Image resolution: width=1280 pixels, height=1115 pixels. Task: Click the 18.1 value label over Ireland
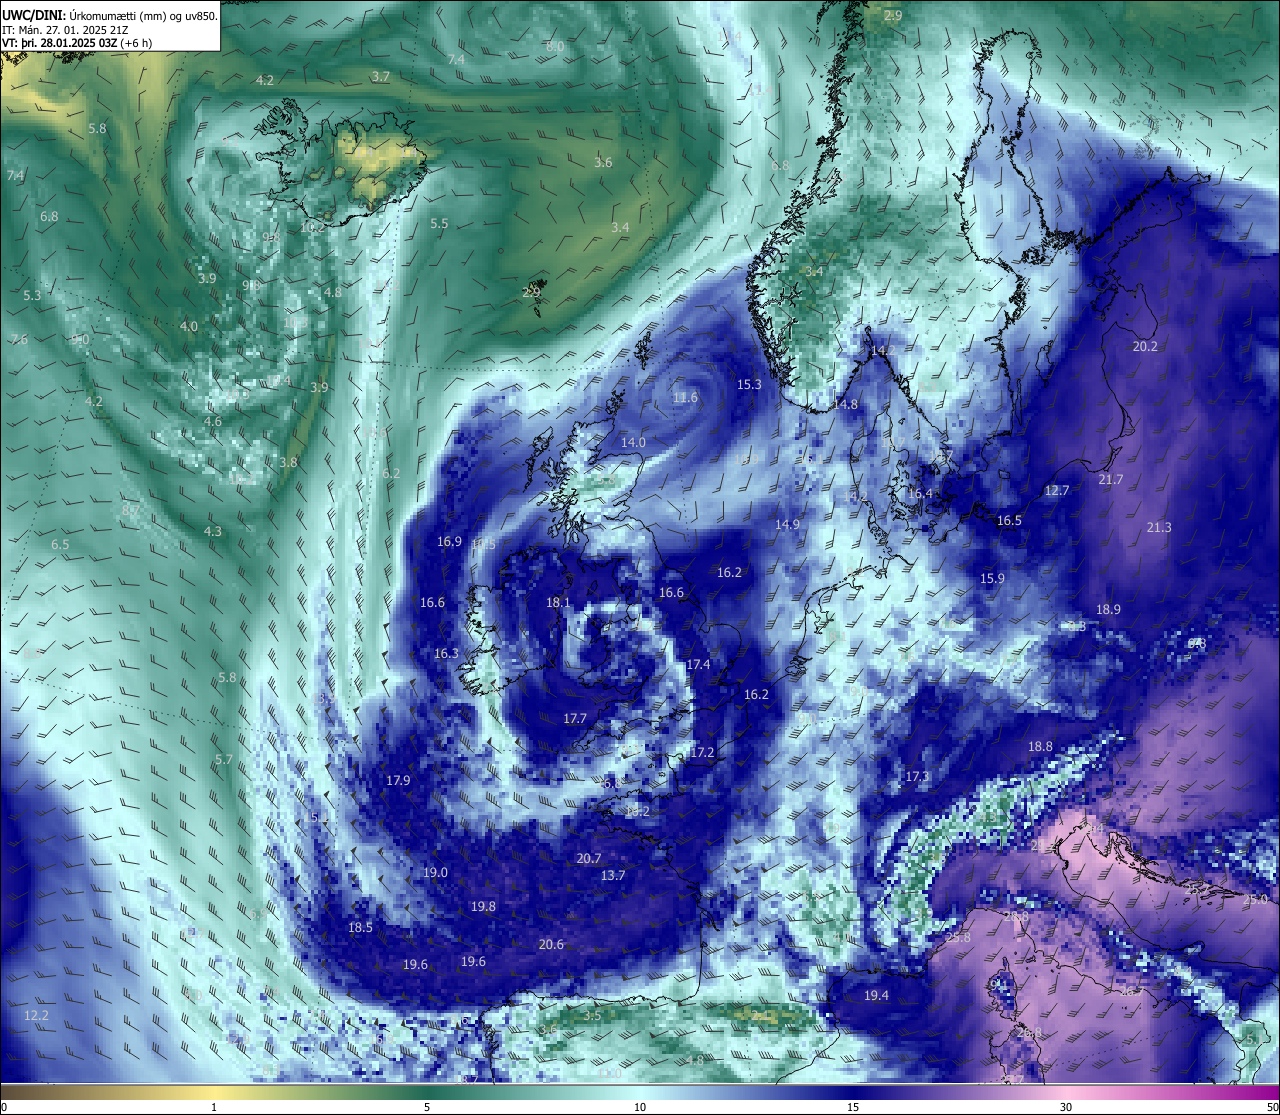tap(558, 602)
